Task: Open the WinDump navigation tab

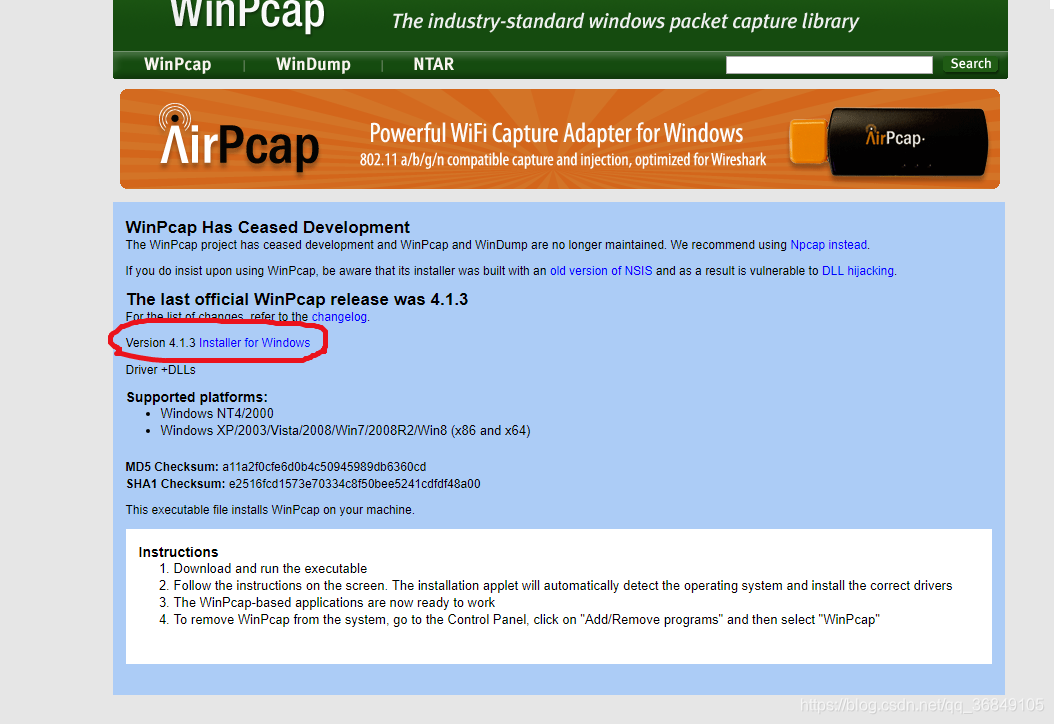Action: tap(313, 65)
